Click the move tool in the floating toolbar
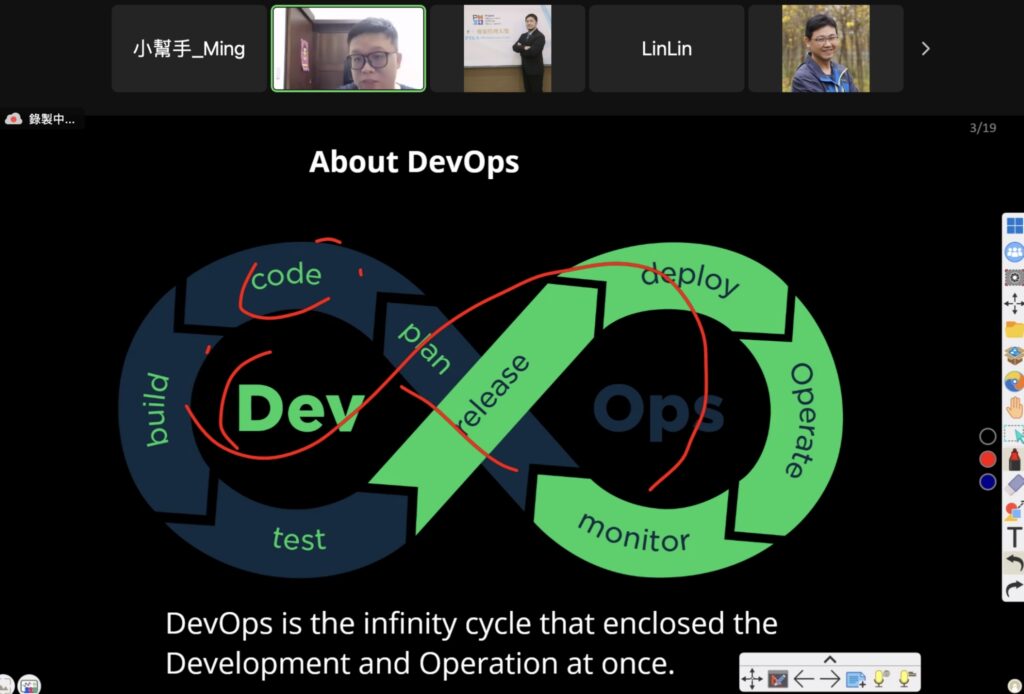The height and width of the screenshot is (694, 1024). 752,679
